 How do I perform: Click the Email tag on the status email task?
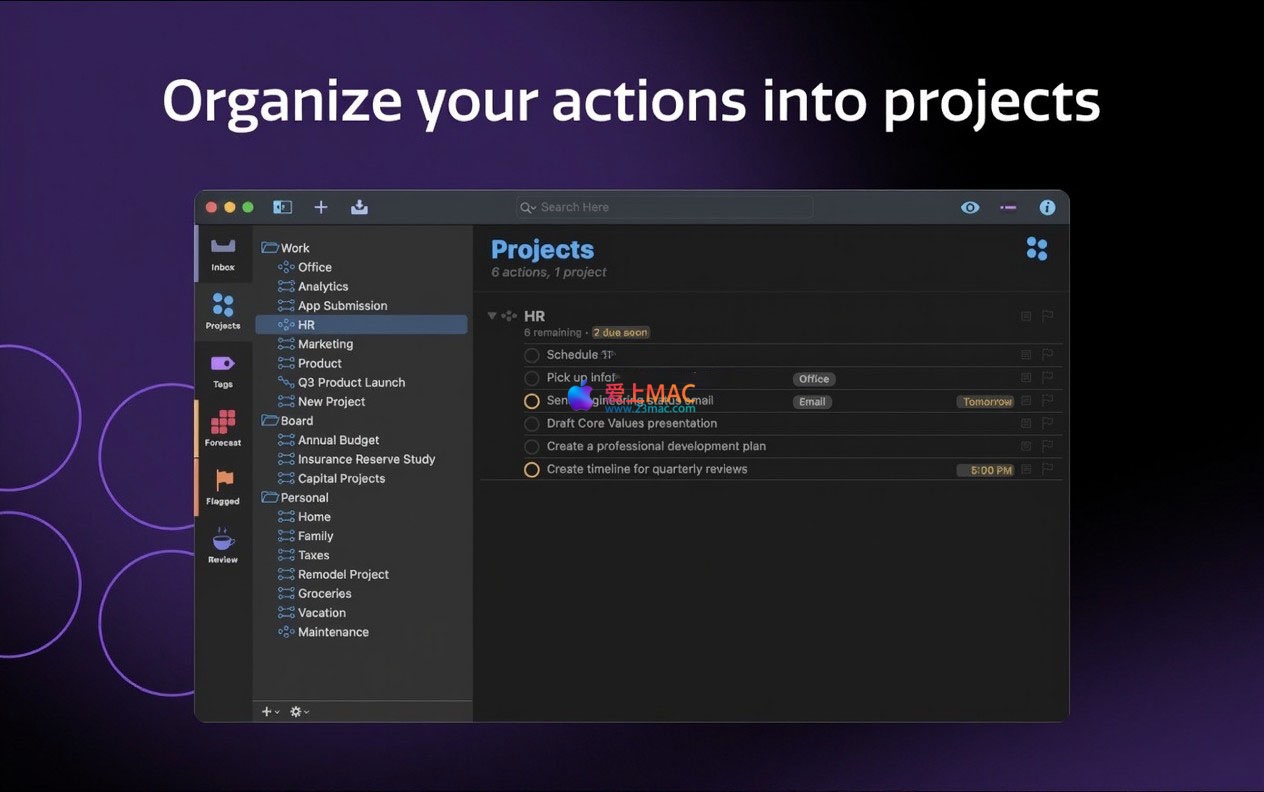812,402
